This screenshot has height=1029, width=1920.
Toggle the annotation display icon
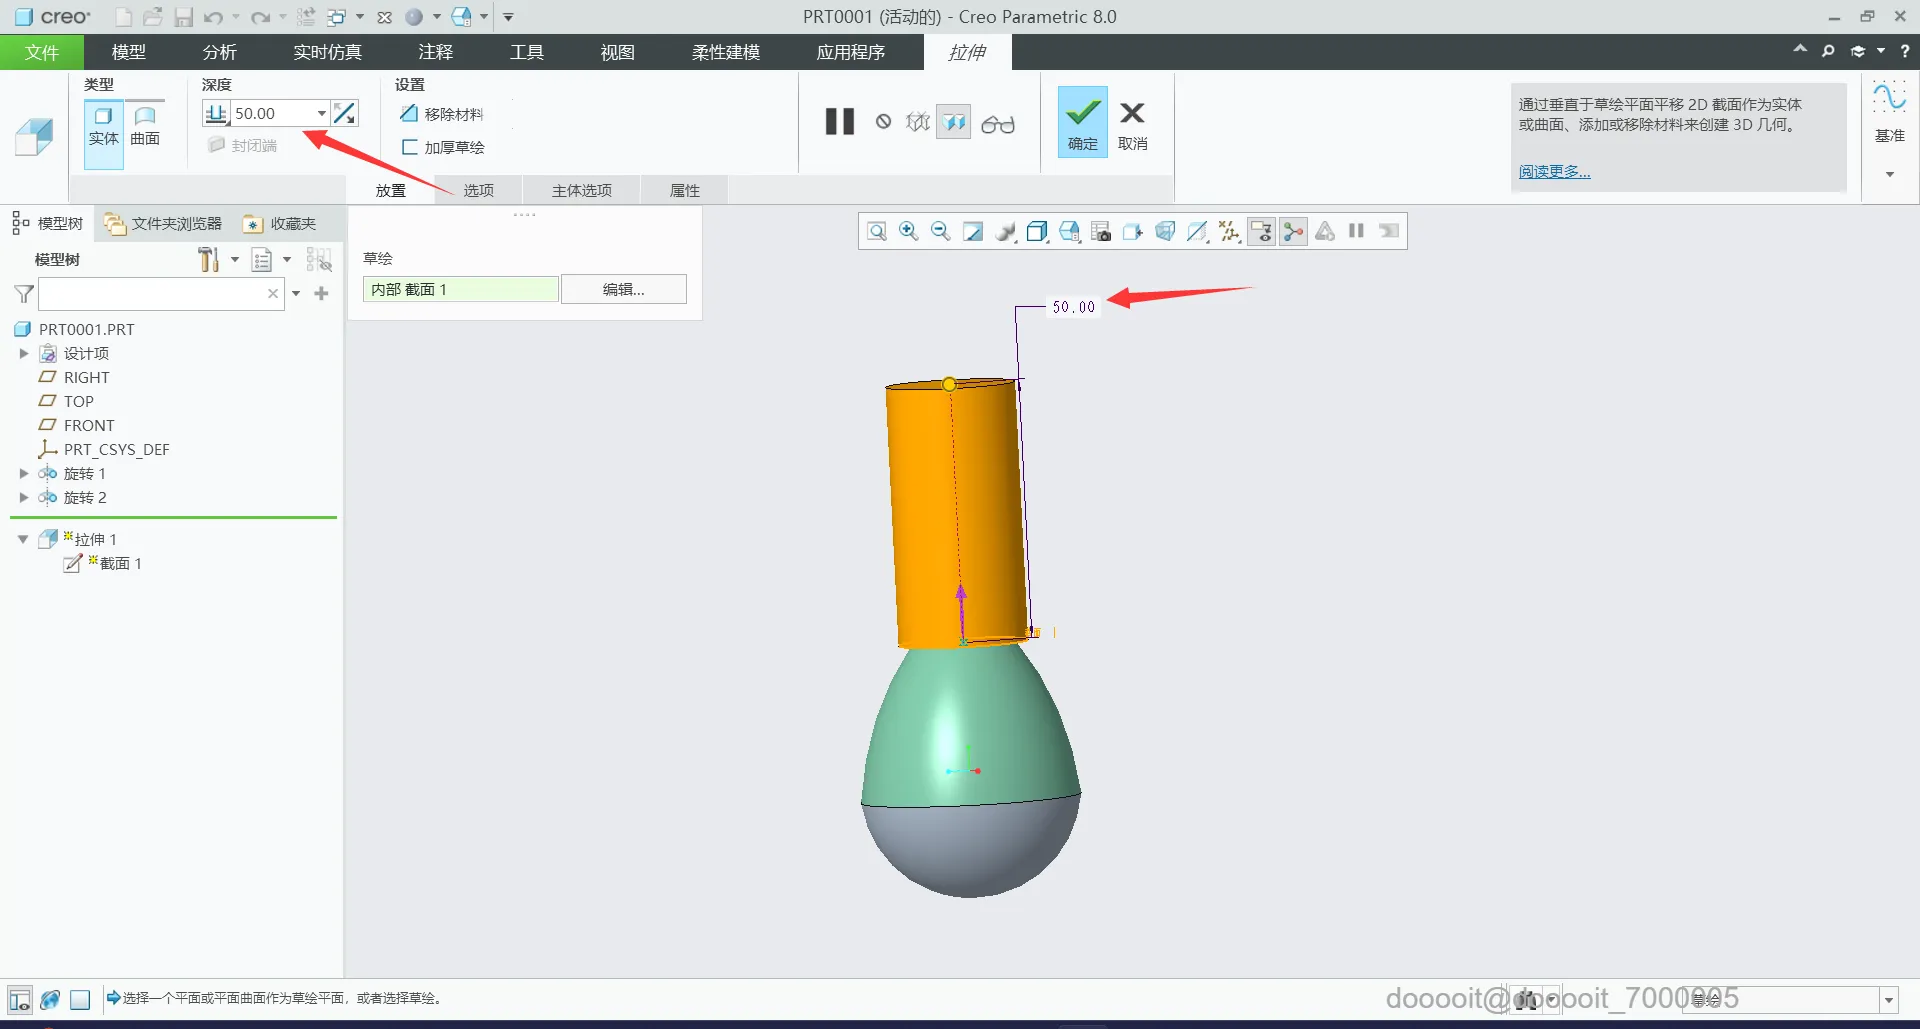[x=1261, y=232]
